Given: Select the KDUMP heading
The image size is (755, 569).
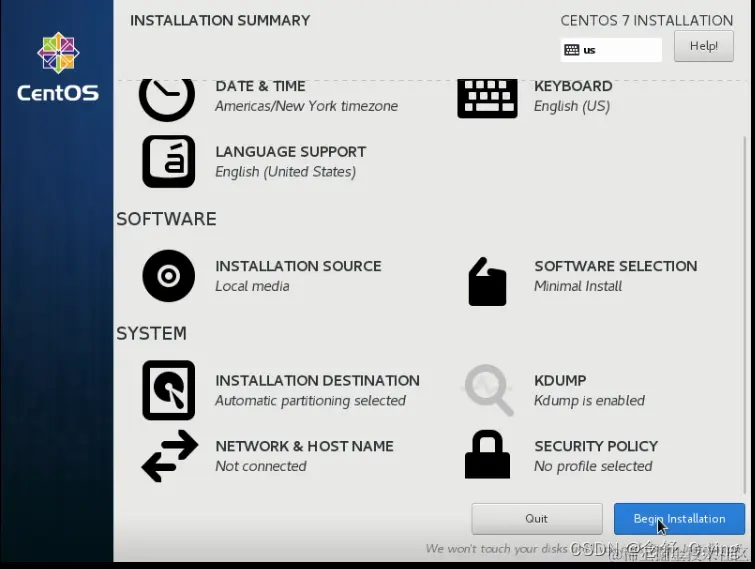Looking at the screenshot, I should (x=560, y=381).
